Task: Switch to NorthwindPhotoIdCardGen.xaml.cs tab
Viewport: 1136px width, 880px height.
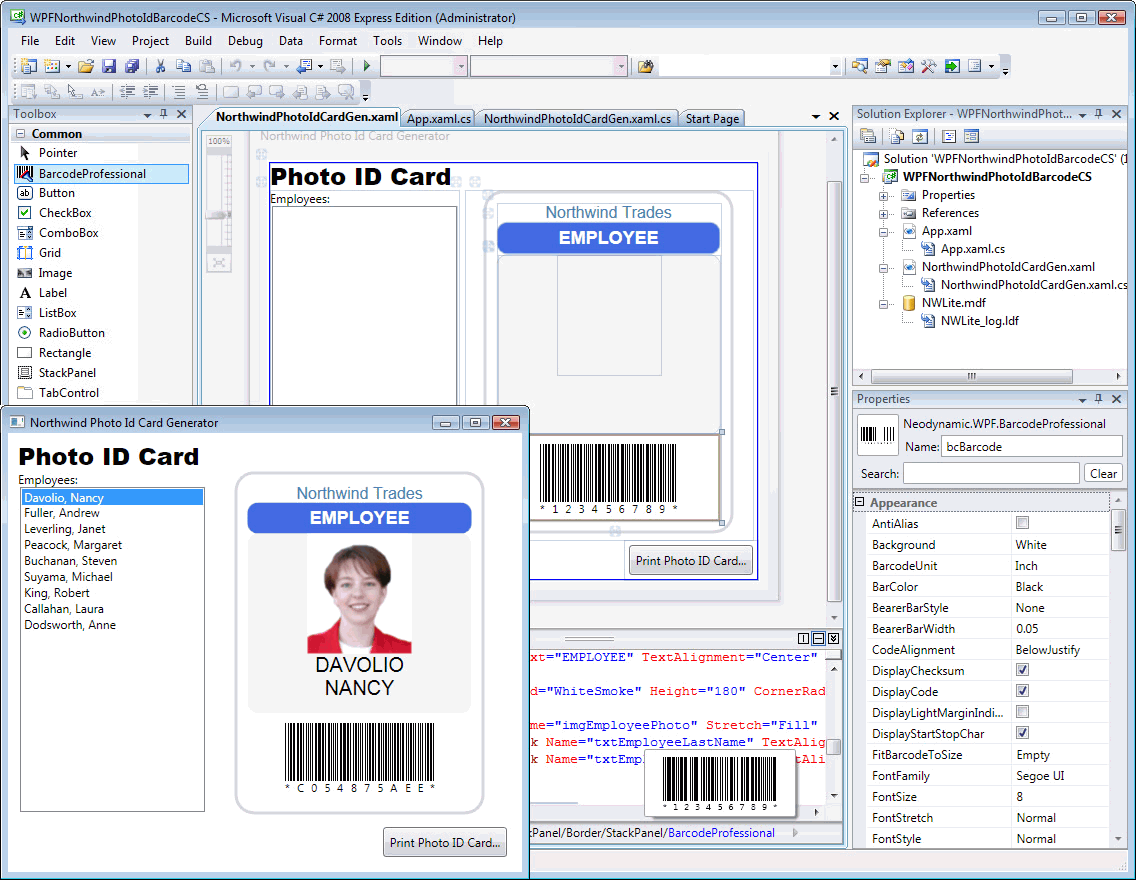Action: [577, 119]
